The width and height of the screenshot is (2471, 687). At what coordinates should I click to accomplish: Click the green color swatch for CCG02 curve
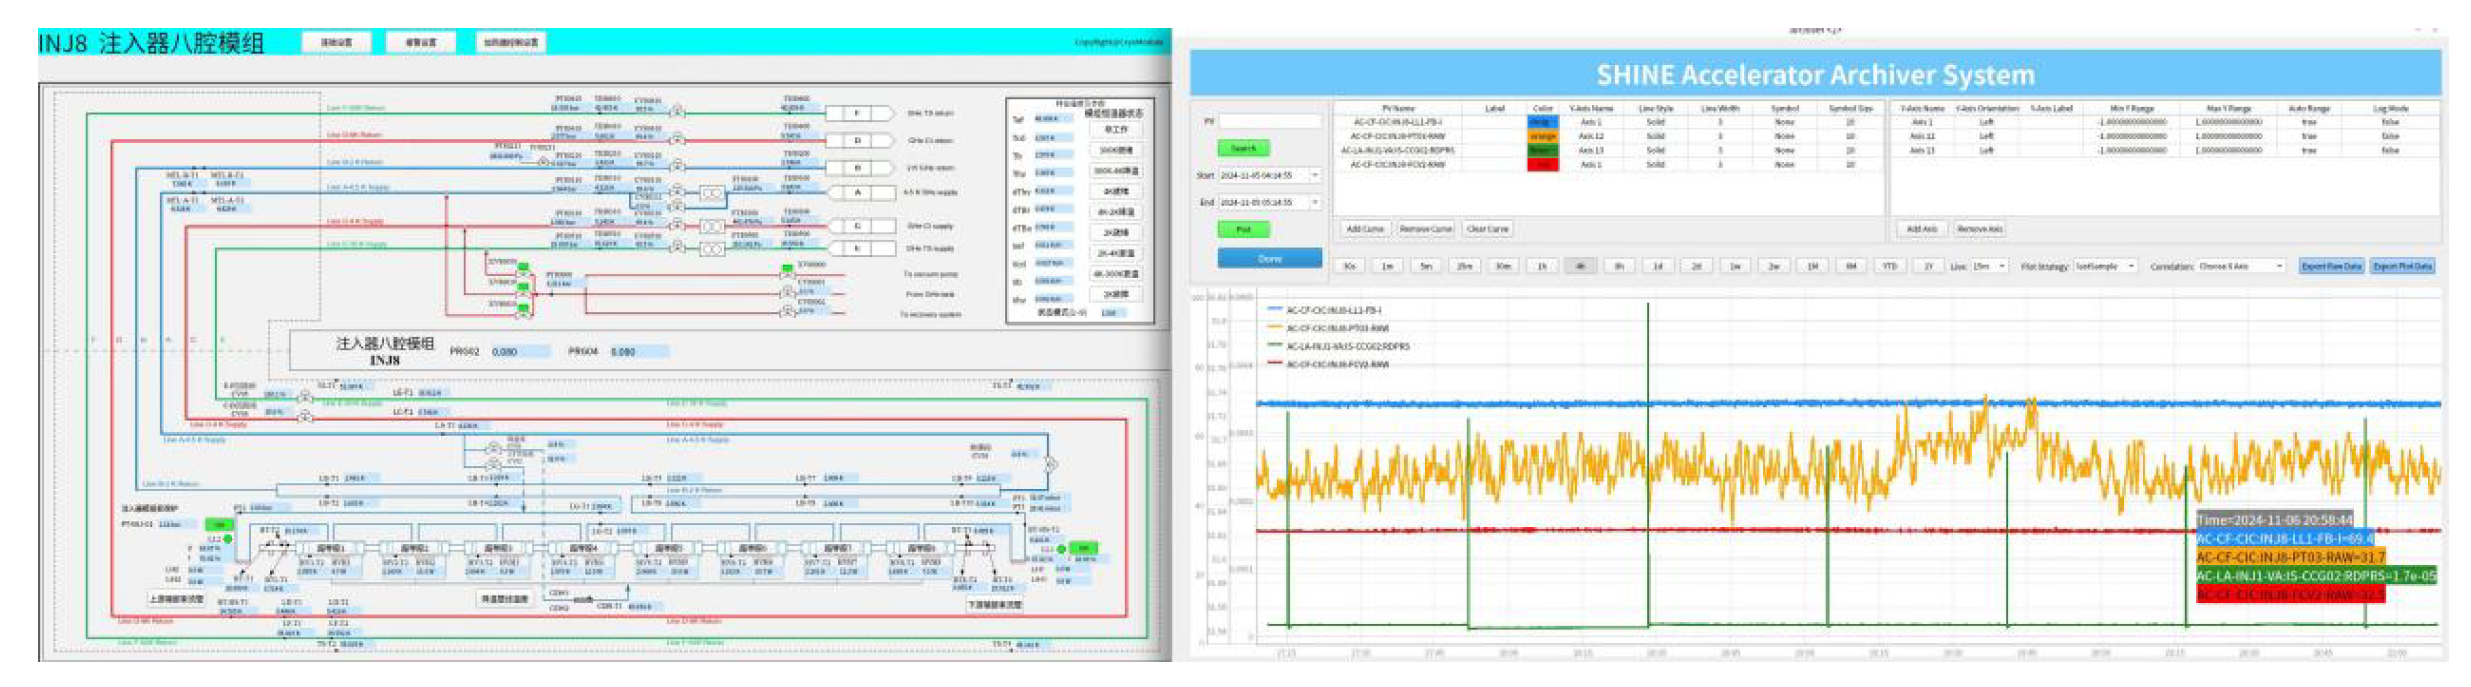tap(1542, 150)
